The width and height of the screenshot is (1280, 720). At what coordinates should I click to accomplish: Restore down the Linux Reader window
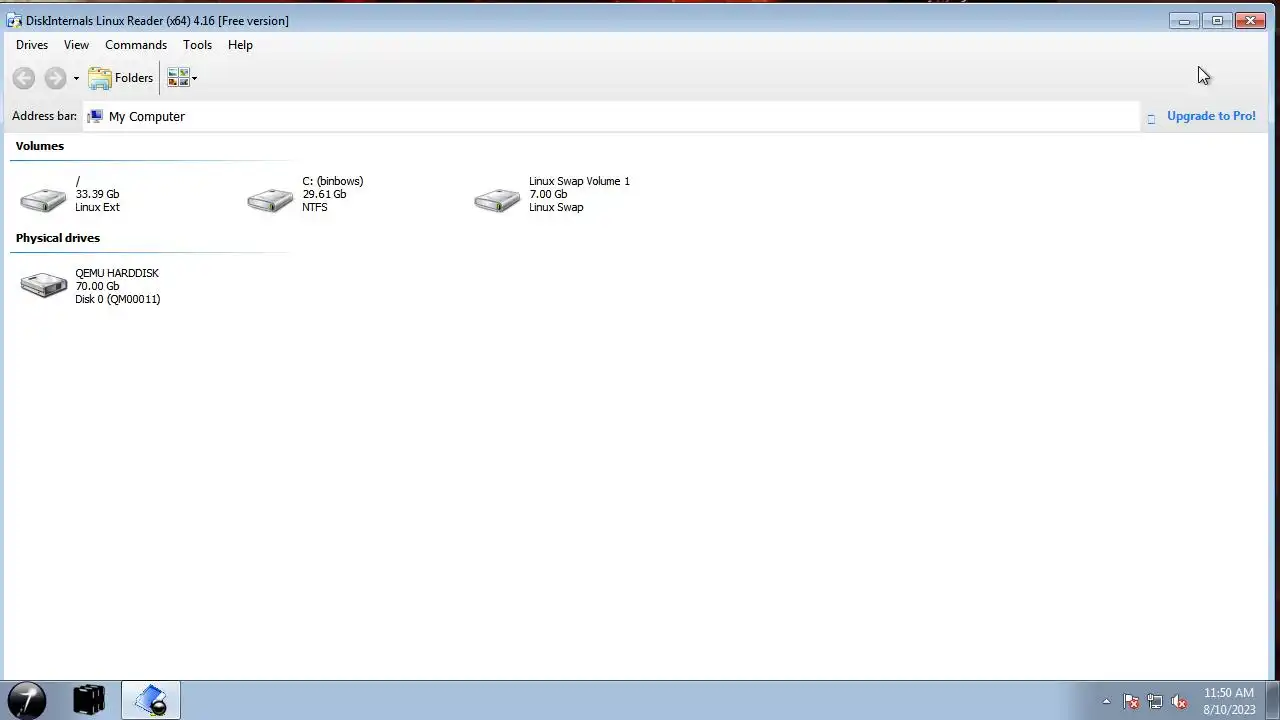1217,21
